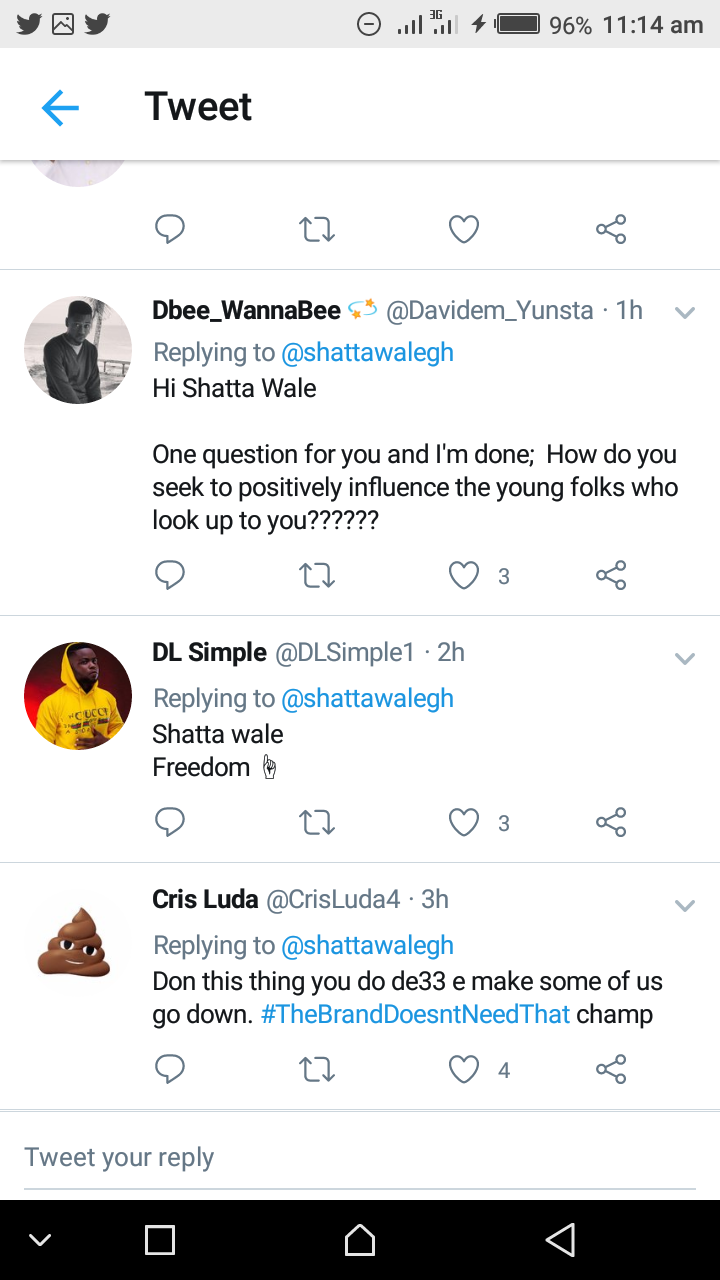Open @shattawalegh mention in Dbee_WannaBee's reply
Image resolution: width=720 pixels, height=1280 pixels.
coord(367,352)
